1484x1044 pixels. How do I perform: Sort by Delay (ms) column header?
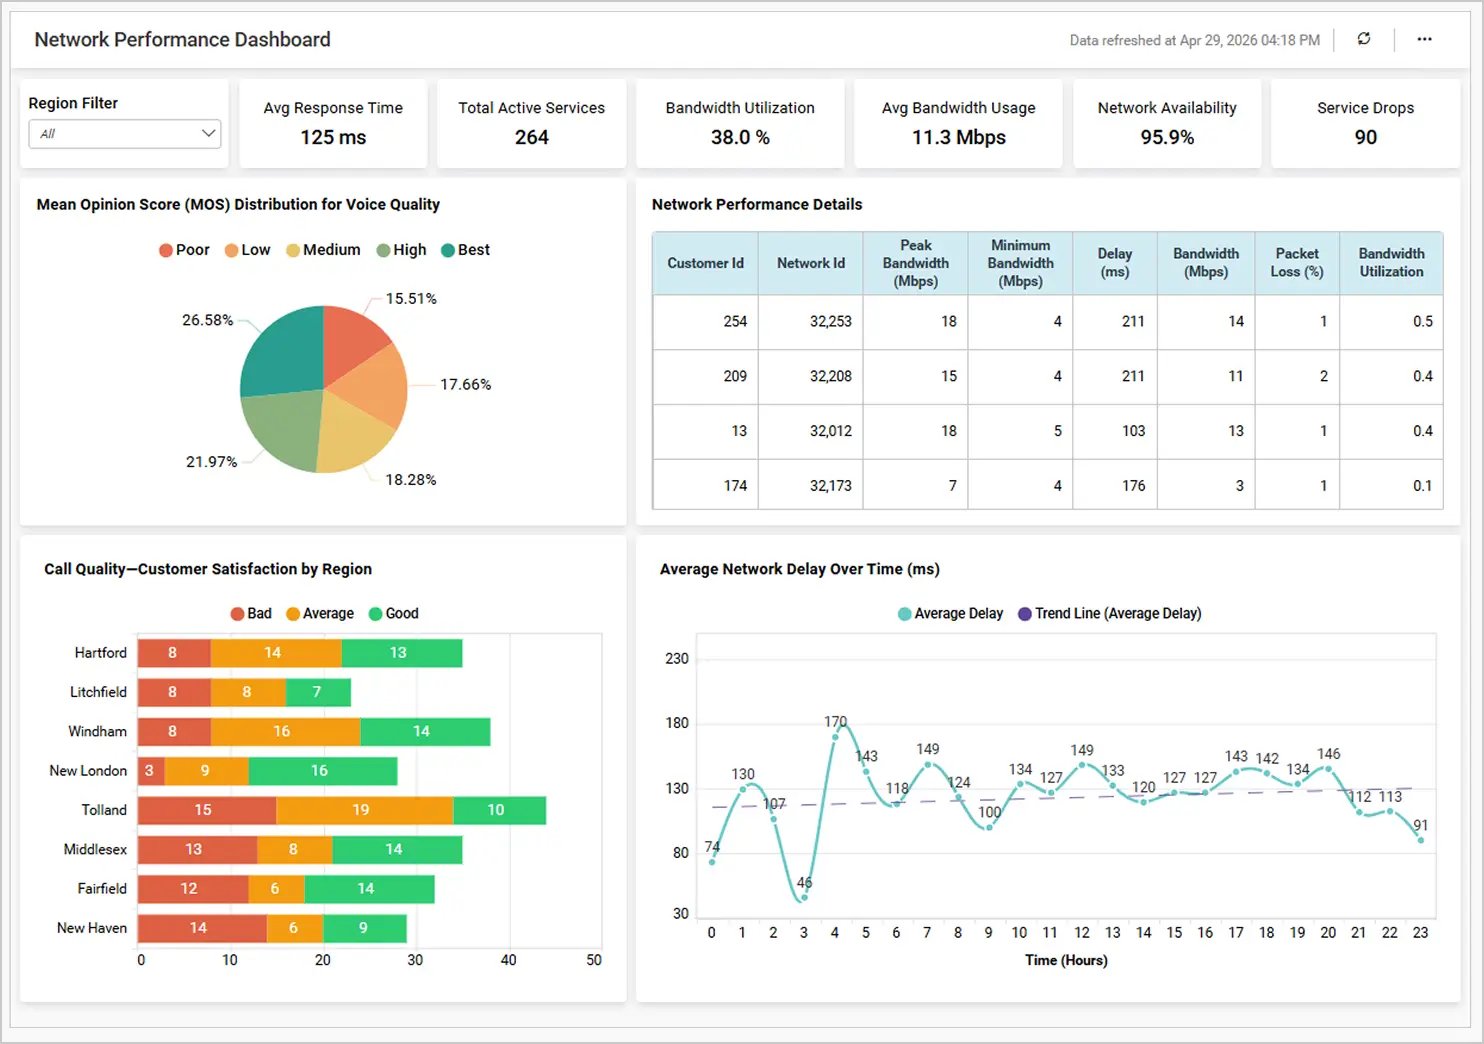pyautogui.click(x=1115, y=263)
